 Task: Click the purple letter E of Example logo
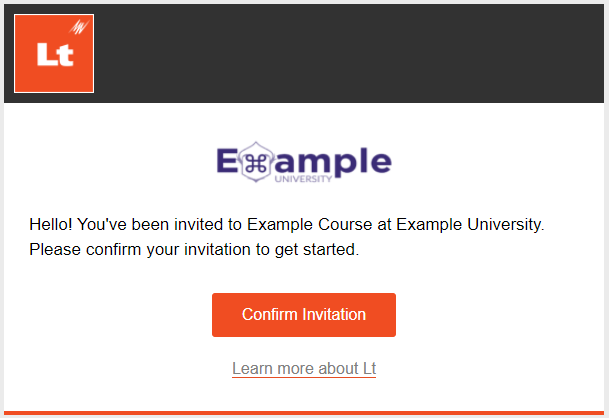(227, 161)
